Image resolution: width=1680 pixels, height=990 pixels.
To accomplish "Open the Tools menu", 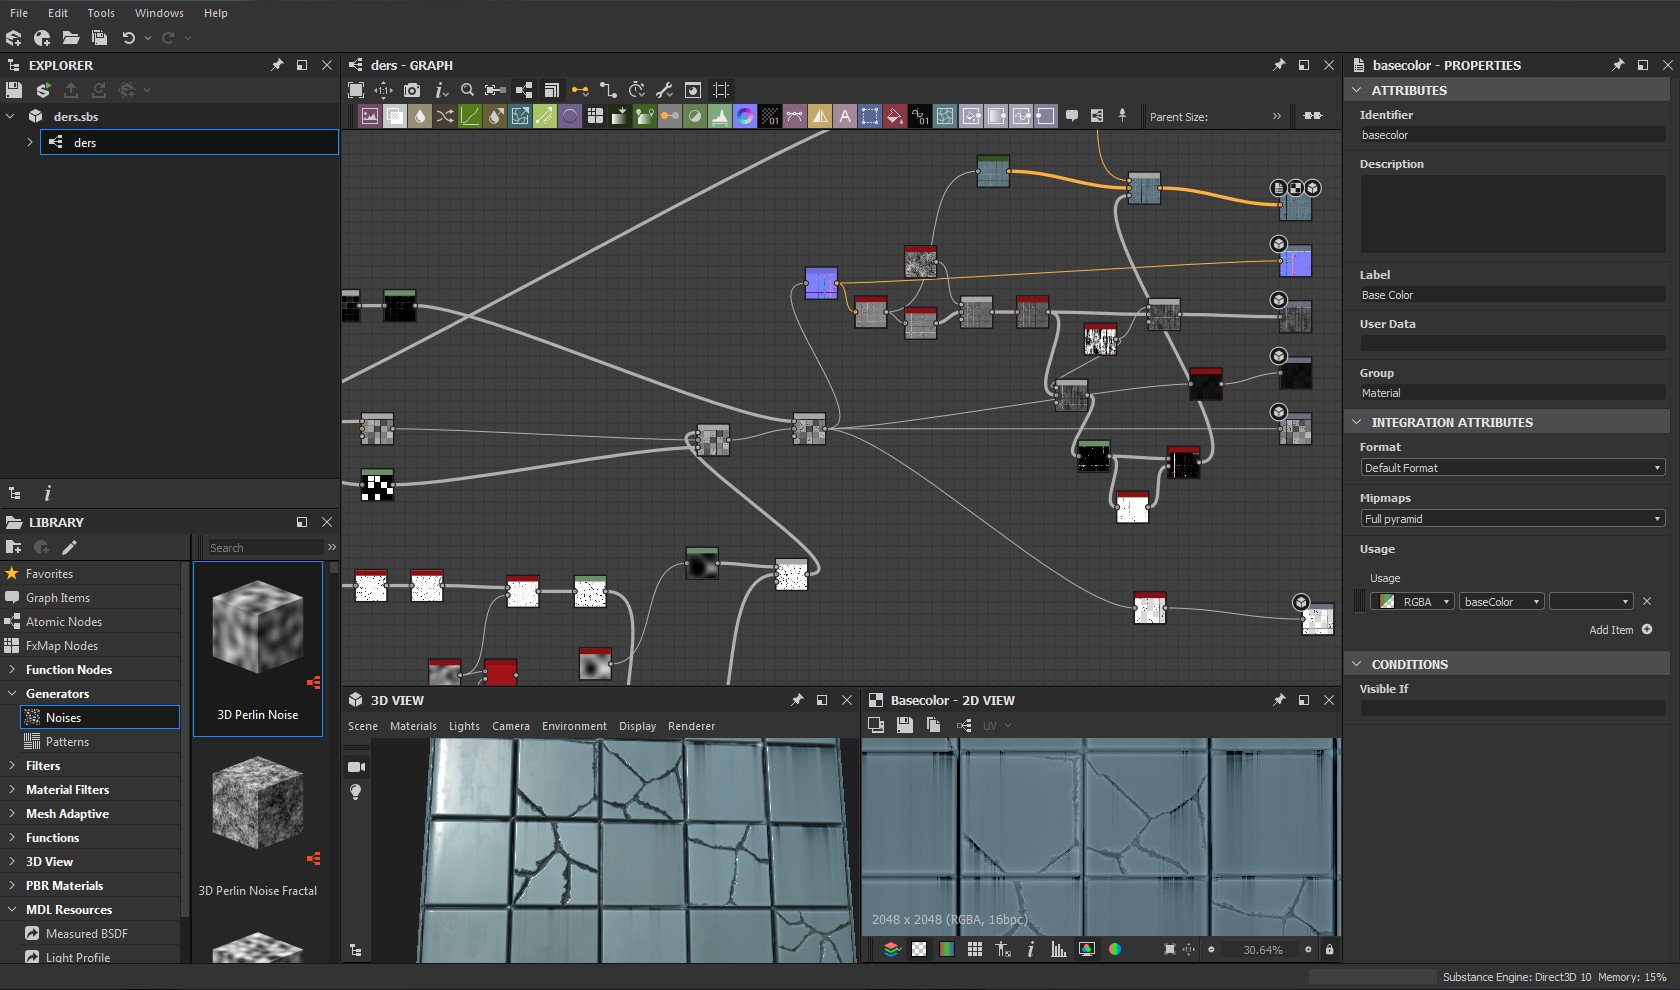I will pos(100,13).
